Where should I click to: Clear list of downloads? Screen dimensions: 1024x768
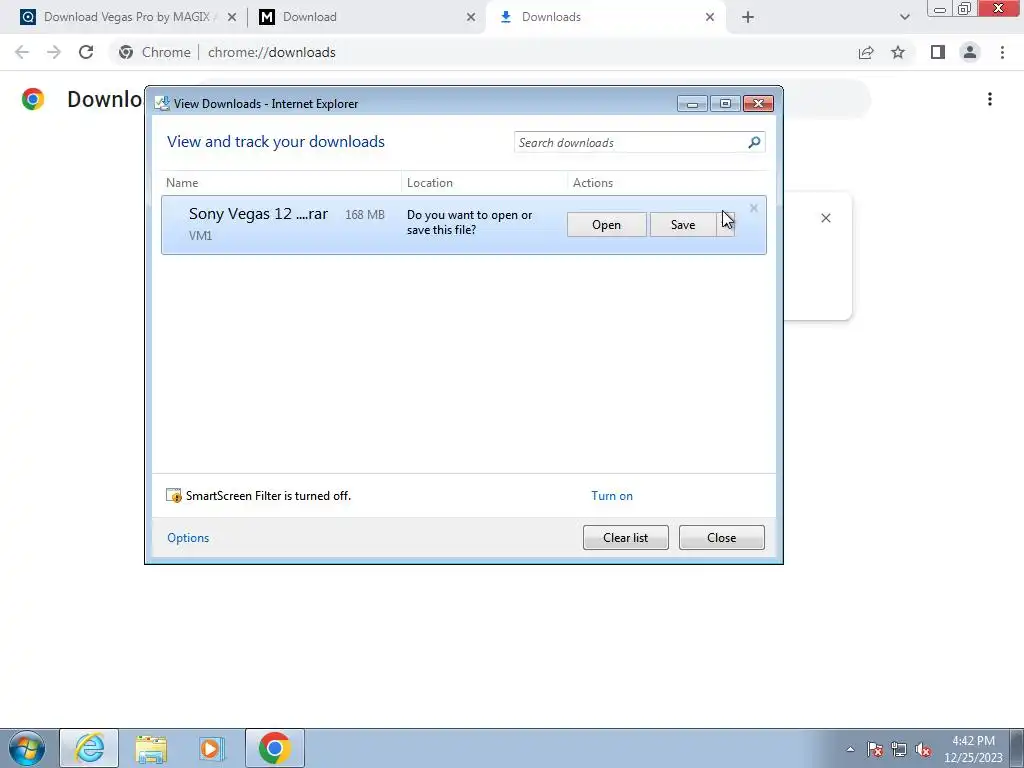(x=626, y=537)
